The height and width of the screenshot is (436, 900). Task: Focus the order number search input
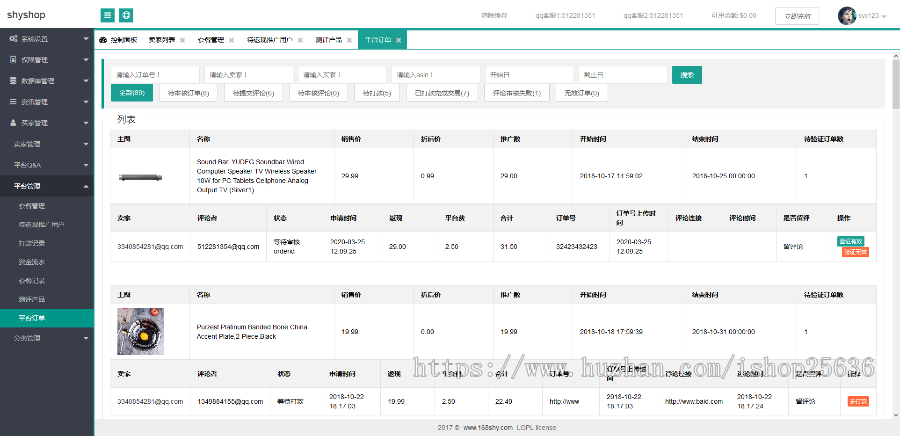click(x=155, y=75)
